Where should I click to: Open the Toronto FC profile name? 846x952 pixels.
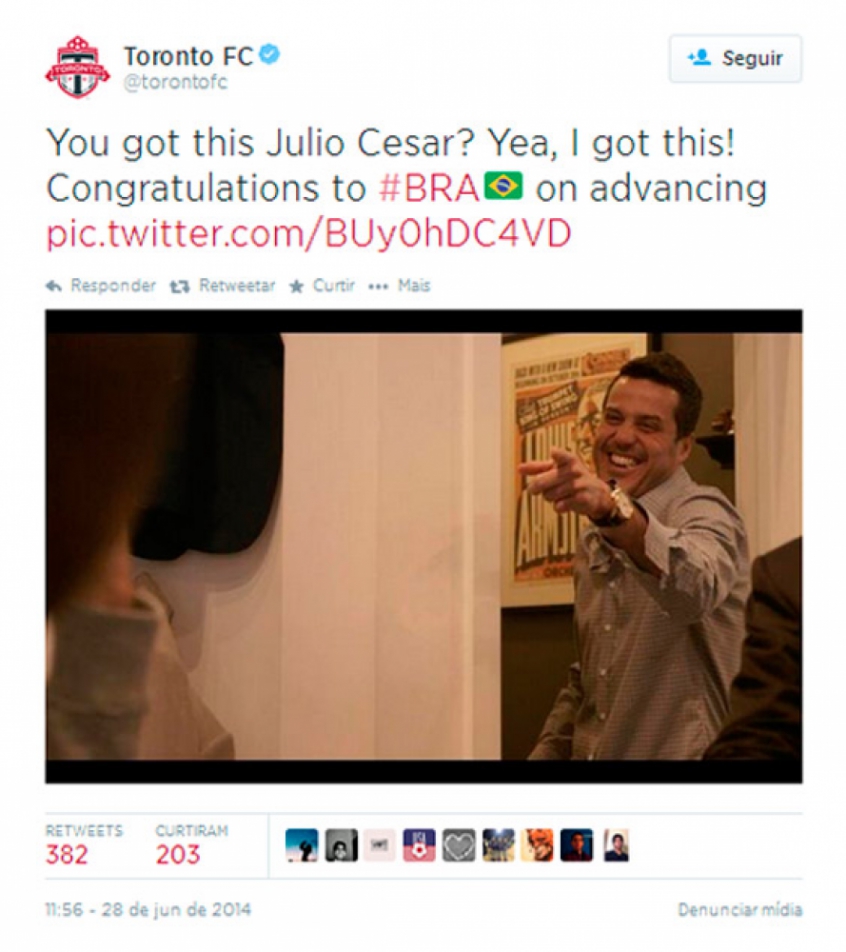pyautogui.click(x=188, y=56)
